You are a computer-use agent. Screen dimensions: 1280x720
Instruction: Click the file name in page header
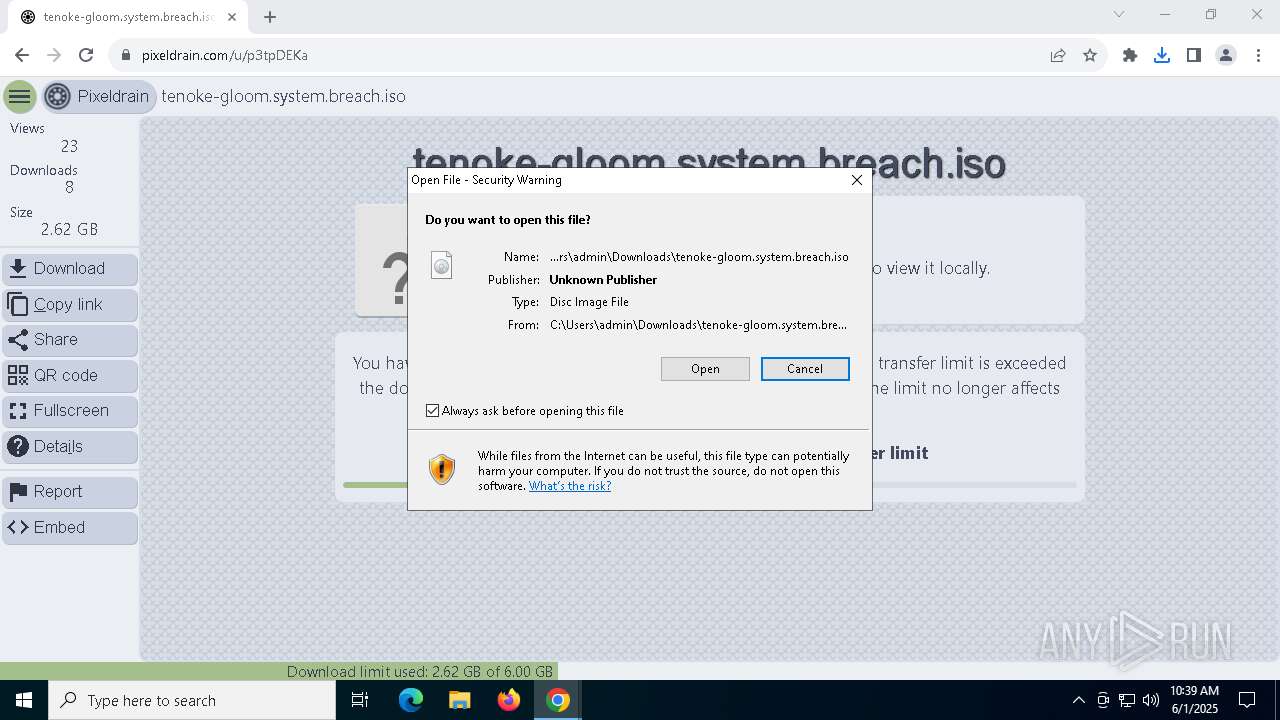click(x=283, y=97)
